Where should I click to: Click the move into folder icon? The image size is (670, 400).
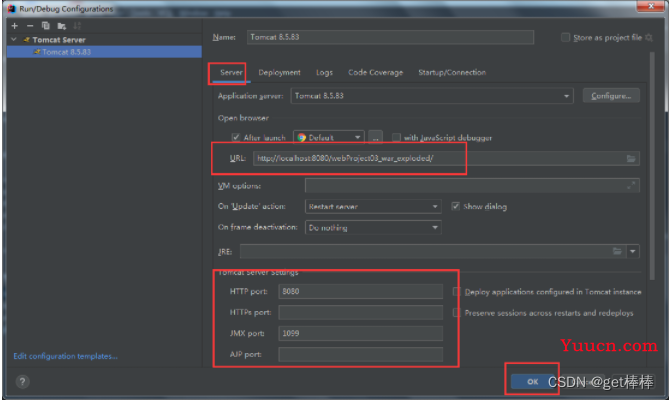coord(62,26)
